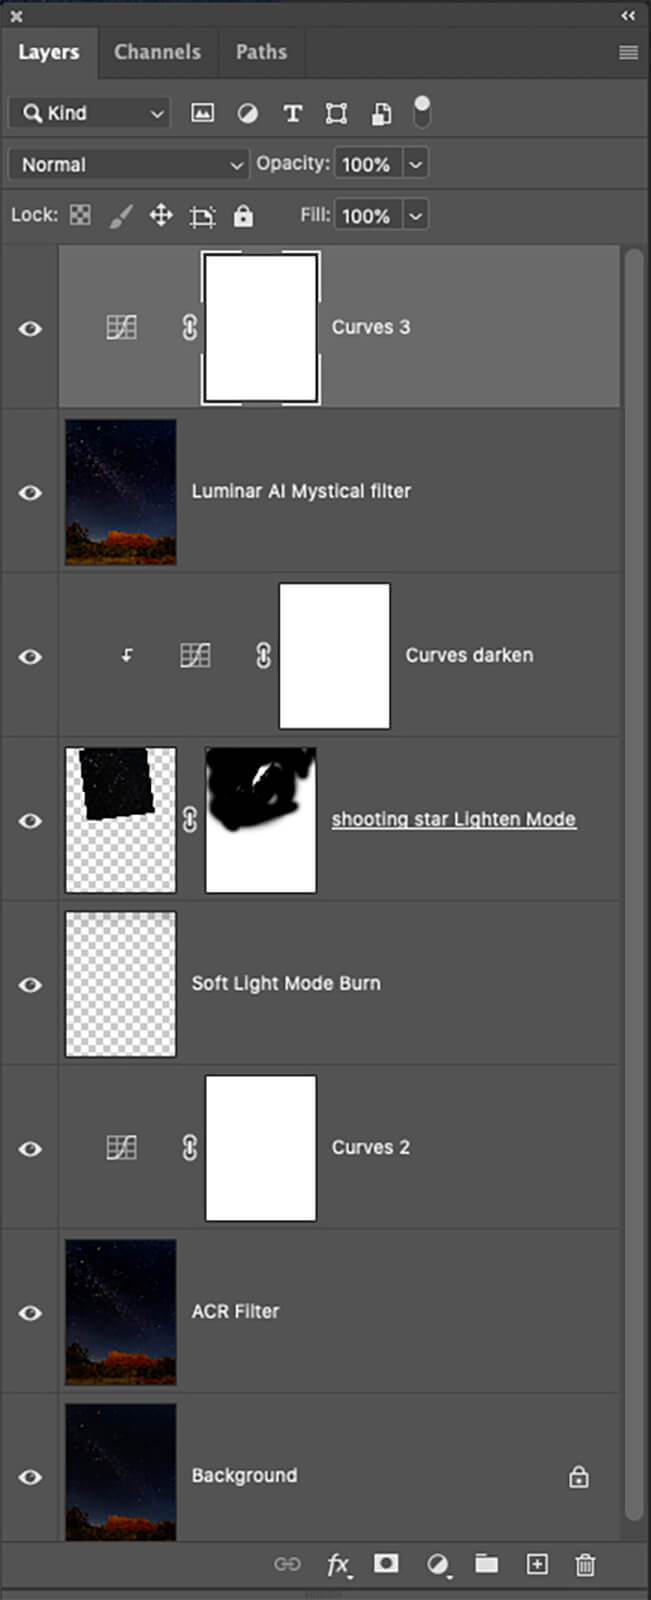The height and width of the screenshot is (1600, 651).
Task: Hide the Background layer
Action: click(30, 1477)
